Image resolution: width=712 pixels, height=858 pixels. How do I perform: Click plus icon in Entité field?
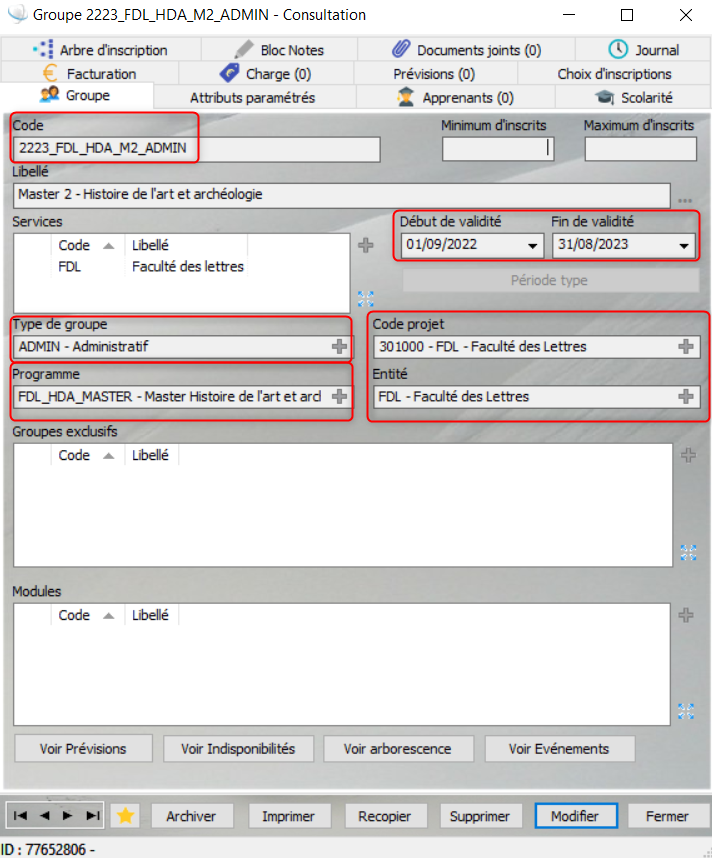(686, 397)
